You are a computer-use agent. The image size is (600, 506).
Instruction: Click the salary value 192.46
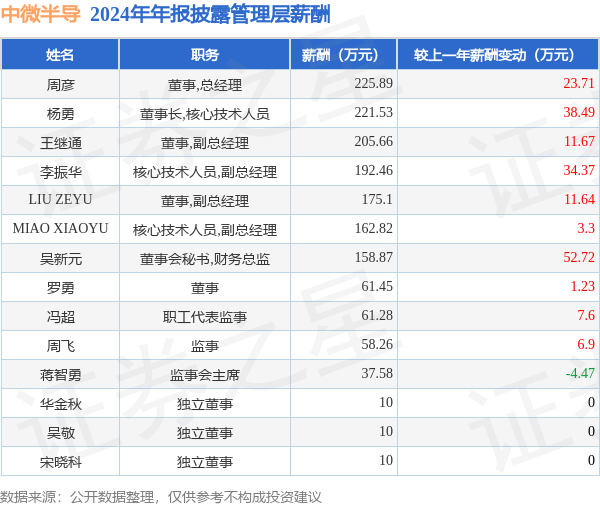(x=373, y=170)
